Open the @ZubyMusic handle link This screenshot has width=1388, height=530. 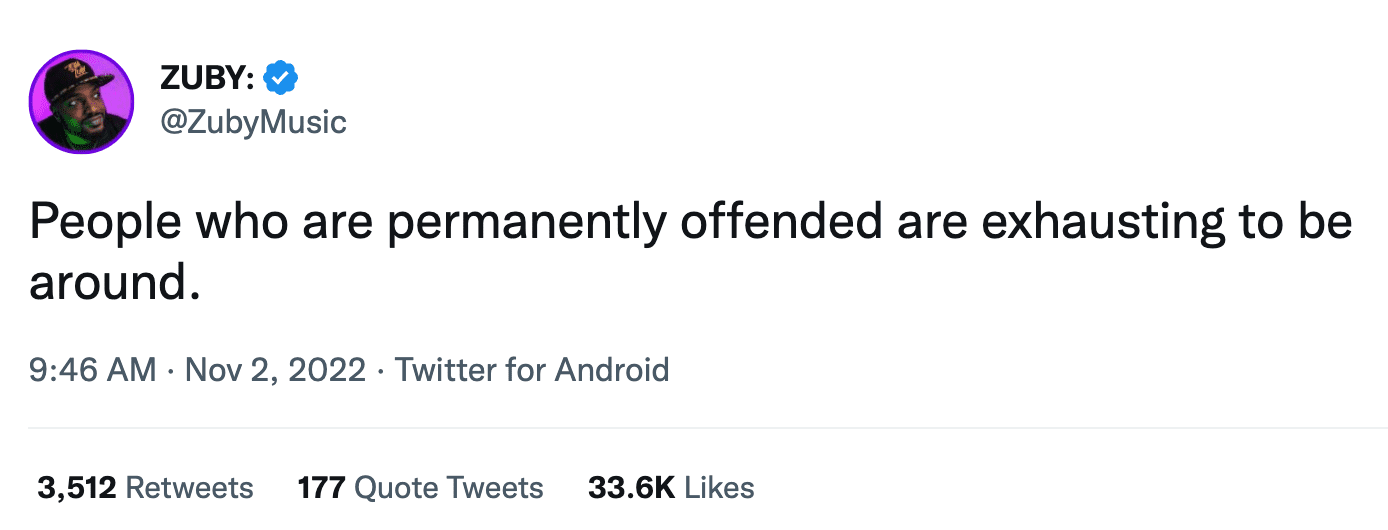(253, 122)
